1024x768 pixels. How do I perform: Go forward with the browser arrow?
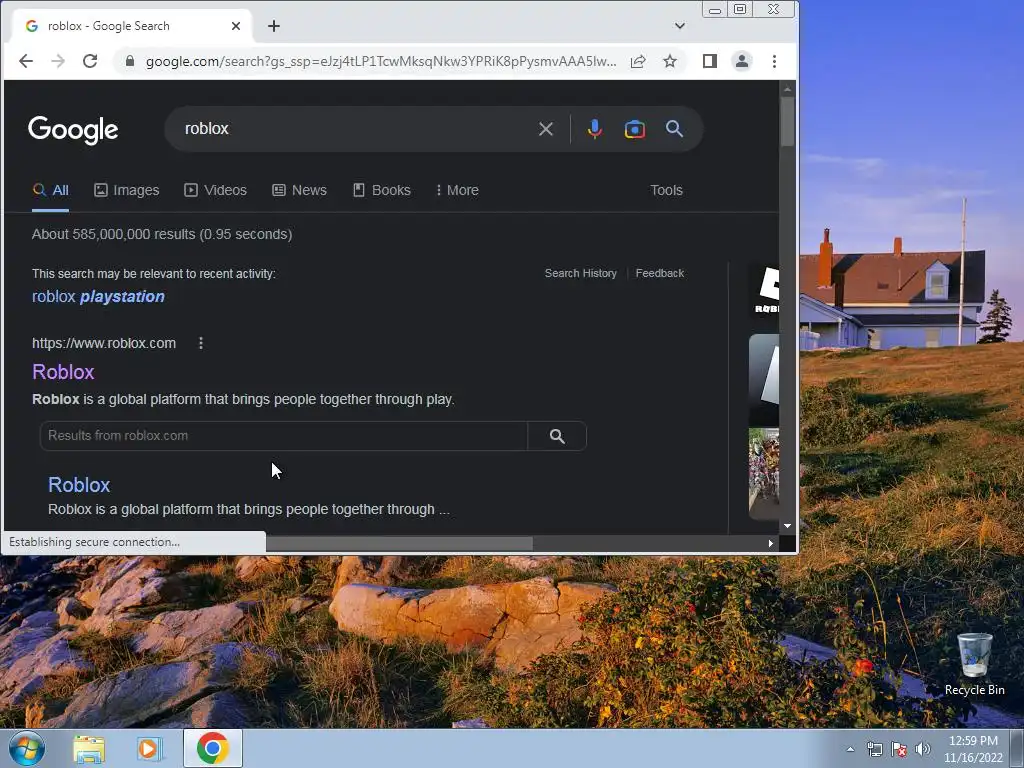click(57, 61)
